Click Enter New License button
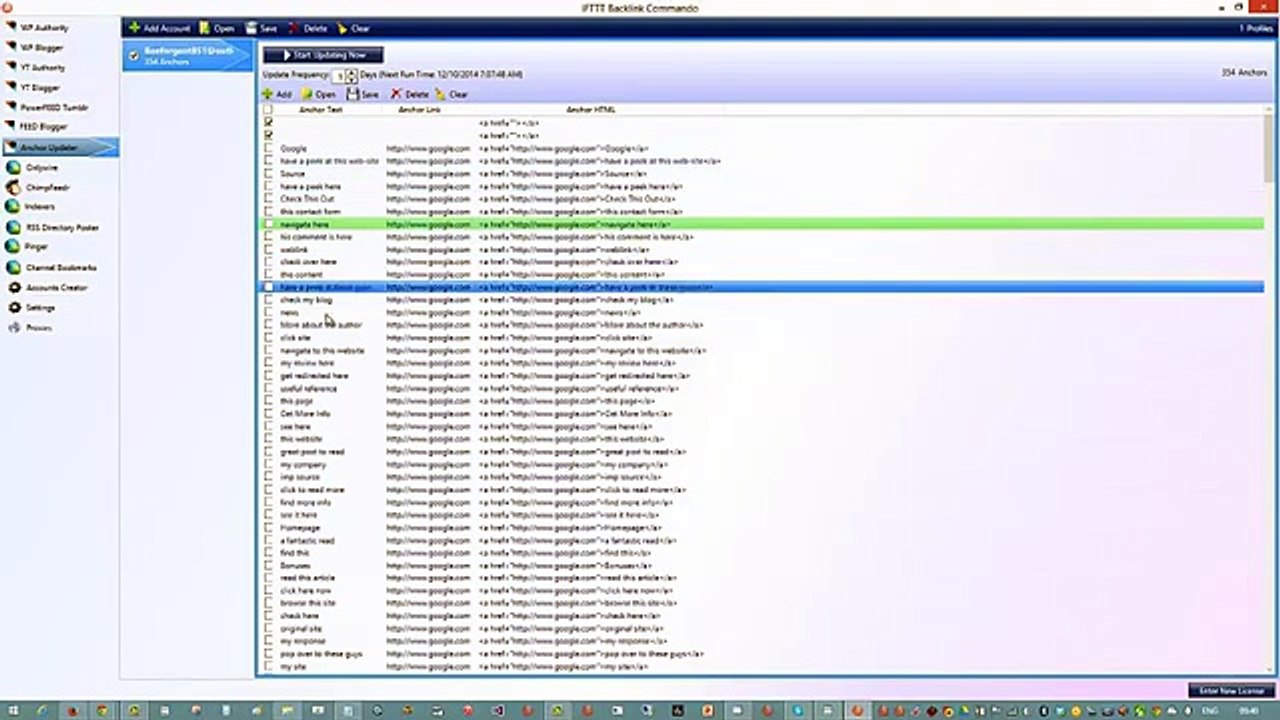The width and height of the screenshot is (1280, 720). (x=1232, y=691)
